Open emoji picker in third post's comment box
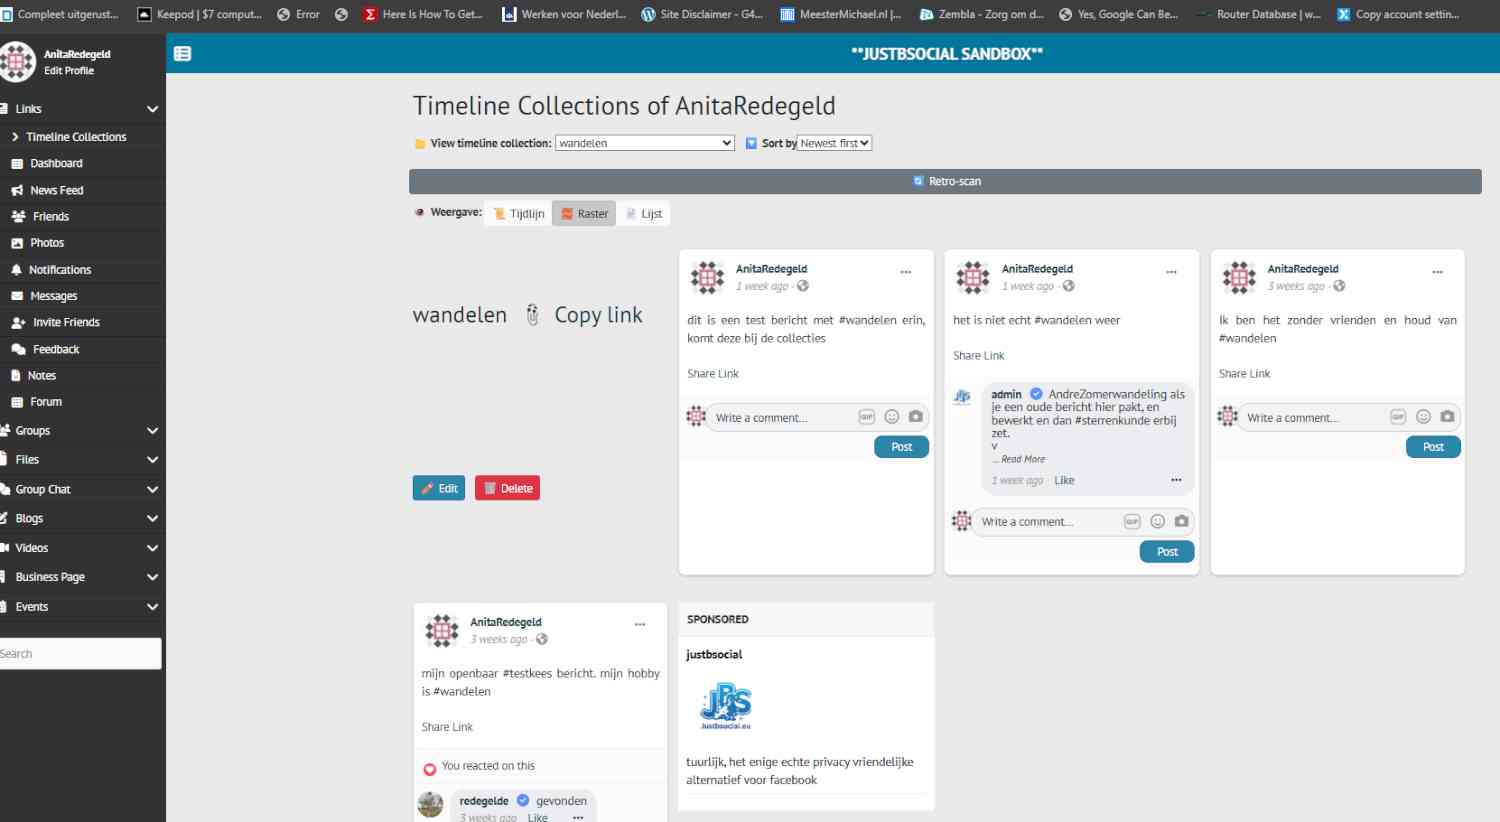This screenshot has width=1500, height=822. click(1423, 417)
